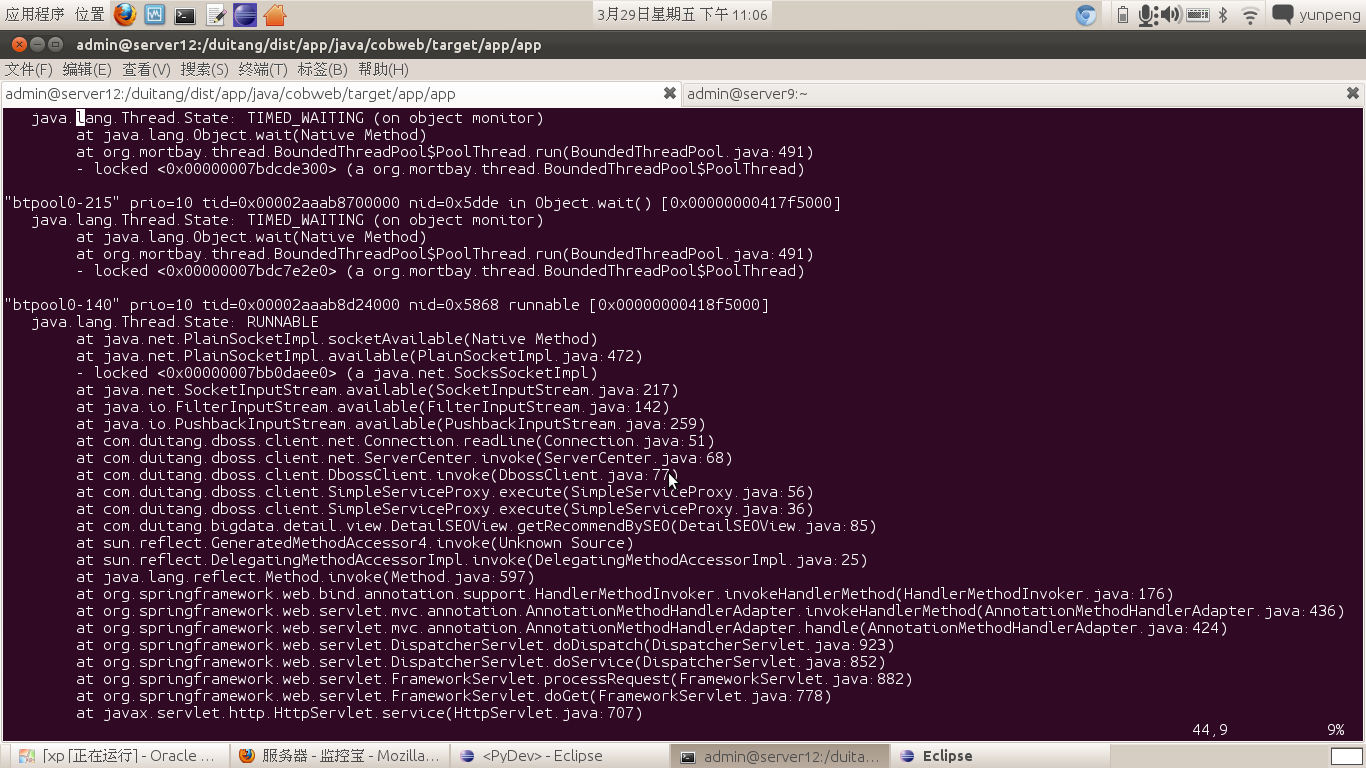Click the ServerCenter.invoke(ServerCenter.java:68) line
1366x768 pixels.
click(x=404, y=458)
